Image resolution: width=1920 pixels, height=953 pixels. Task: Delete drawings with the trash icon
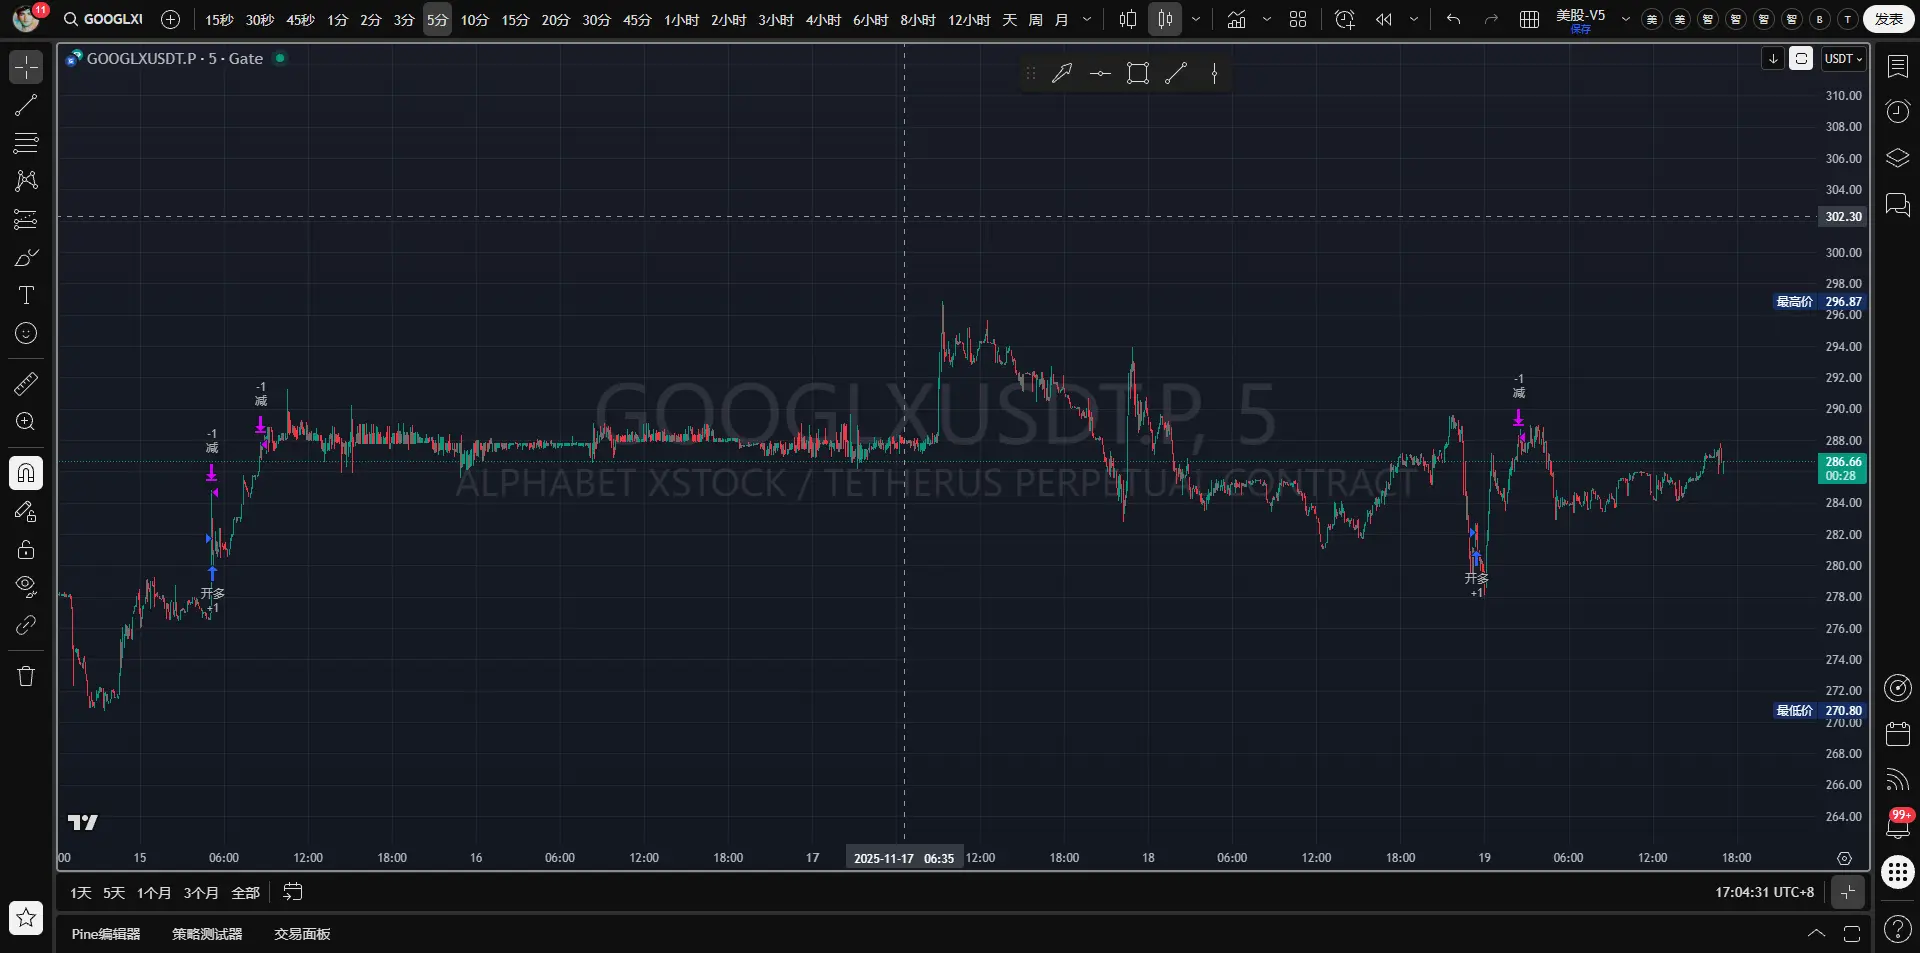(x=26, y=676)
